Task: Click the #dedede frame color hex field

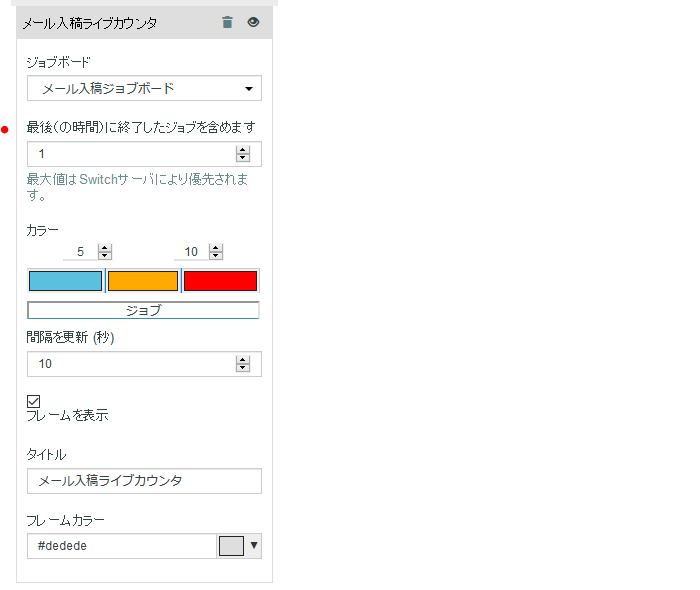Action: [x=121, y=546]
